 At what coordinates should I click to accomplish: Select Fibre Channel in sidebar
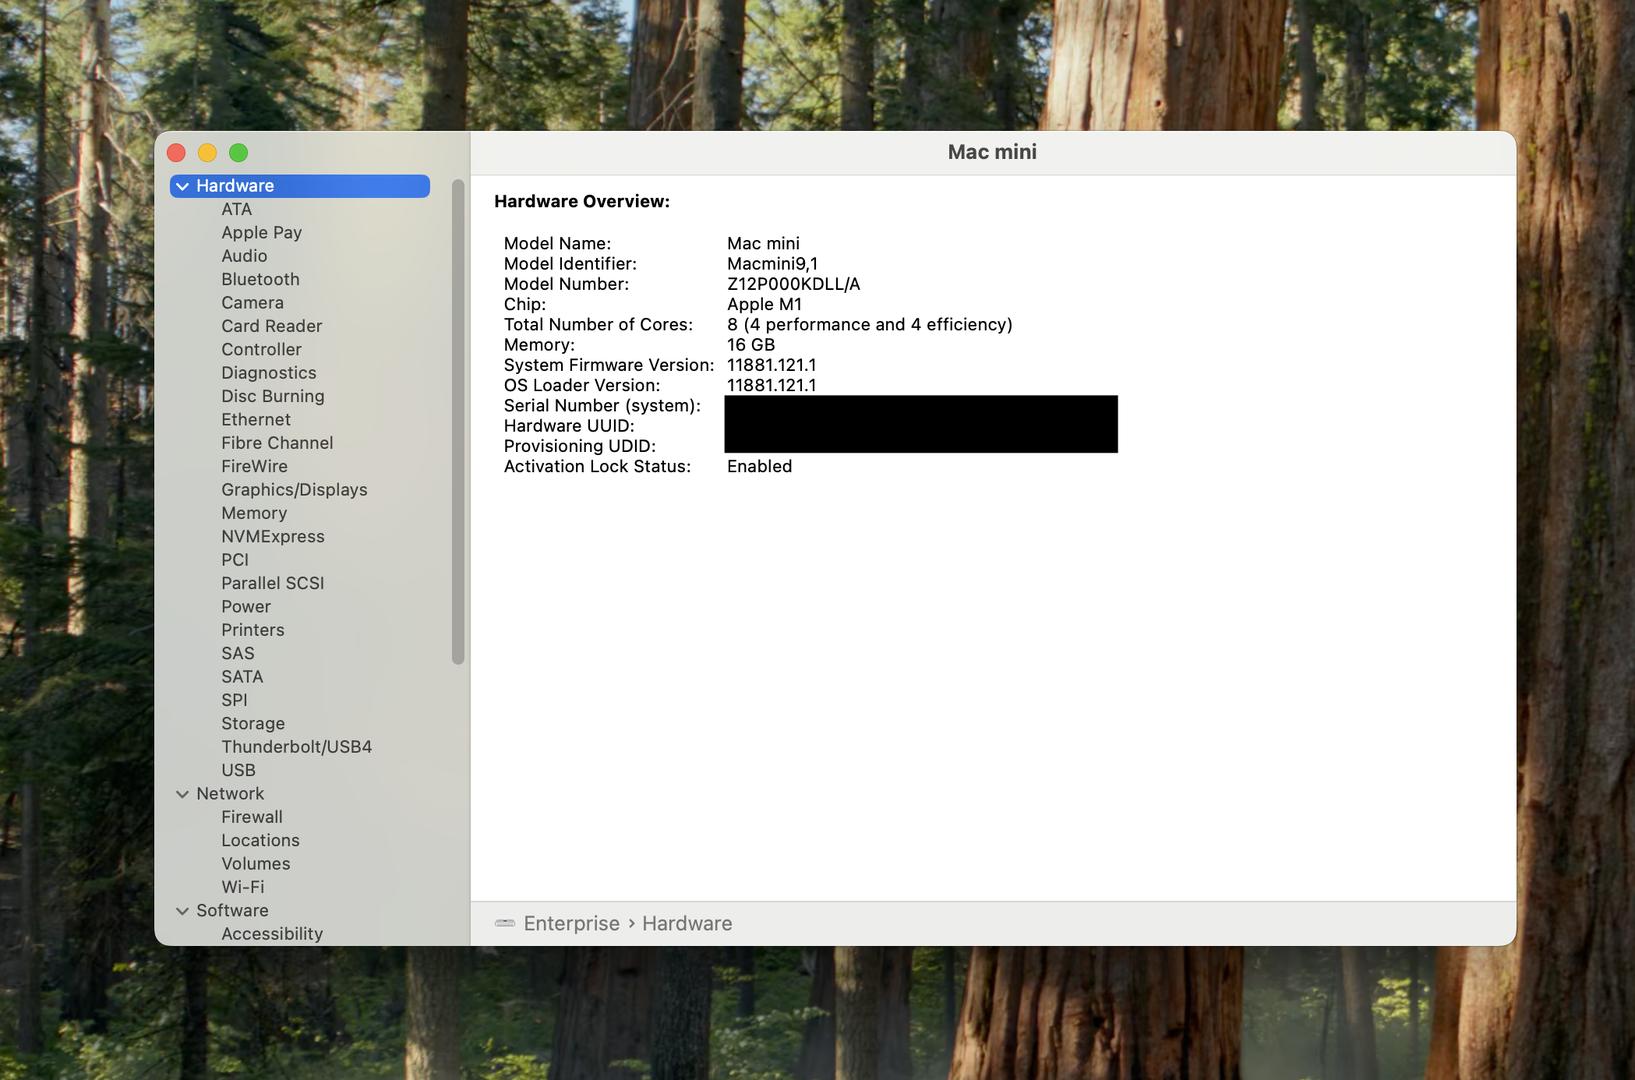coord(277,443)
